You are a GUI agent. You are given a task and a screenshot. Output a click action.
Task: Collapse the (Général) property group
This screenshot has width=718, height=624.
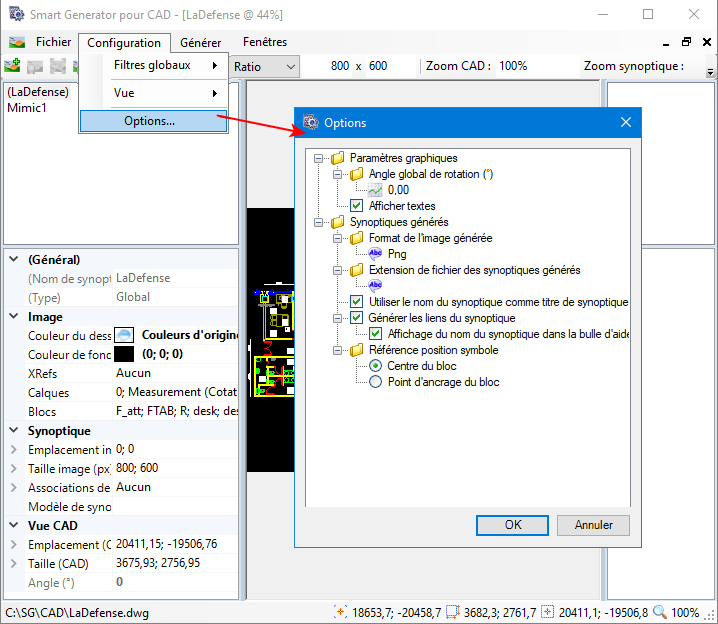[14, 259]
